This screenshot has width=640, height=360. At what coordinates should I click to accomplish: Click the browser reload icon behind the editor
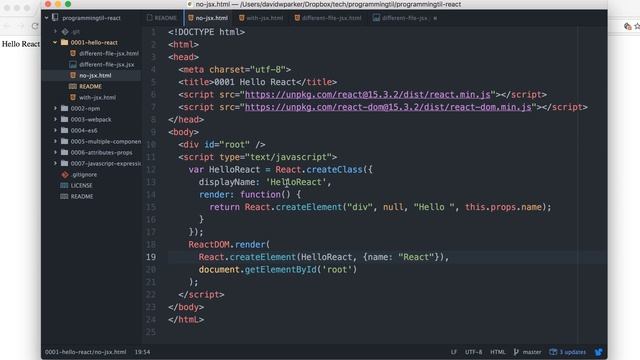tap(35, 26)
